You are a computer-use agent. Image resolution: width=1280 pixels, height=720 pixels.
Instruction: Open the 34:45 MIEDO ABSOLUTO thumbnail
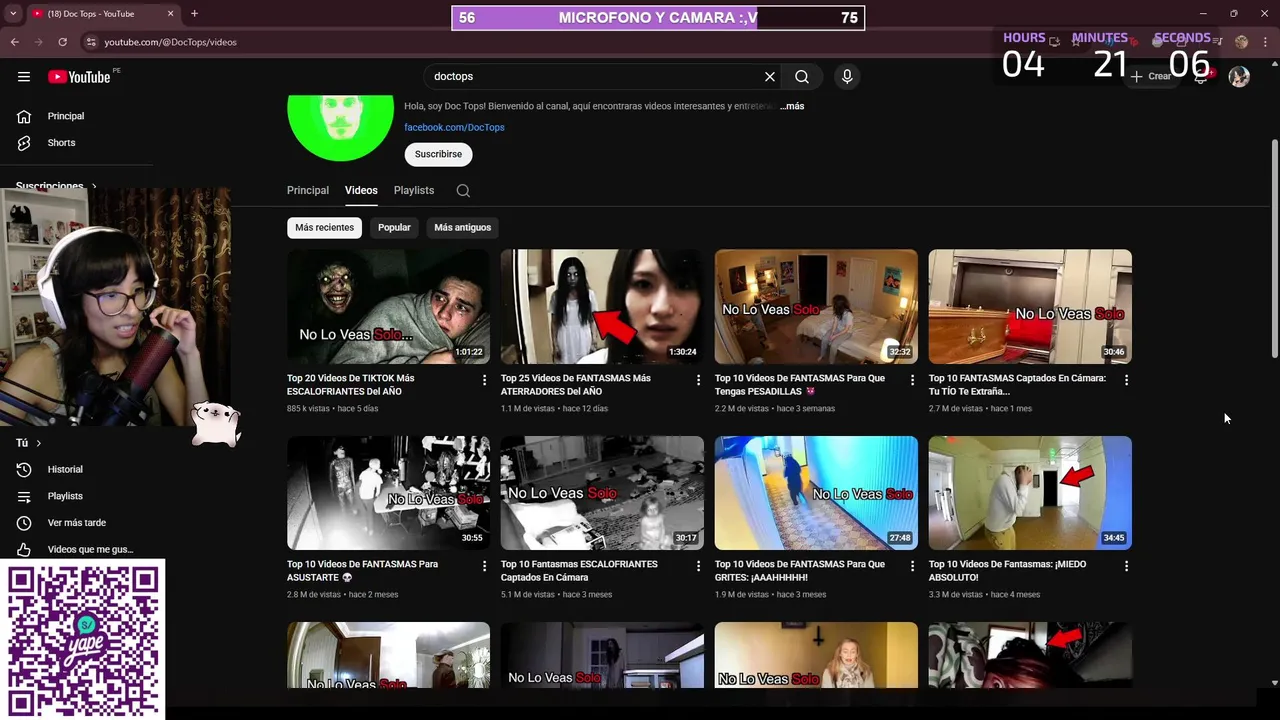point(1030,493)
